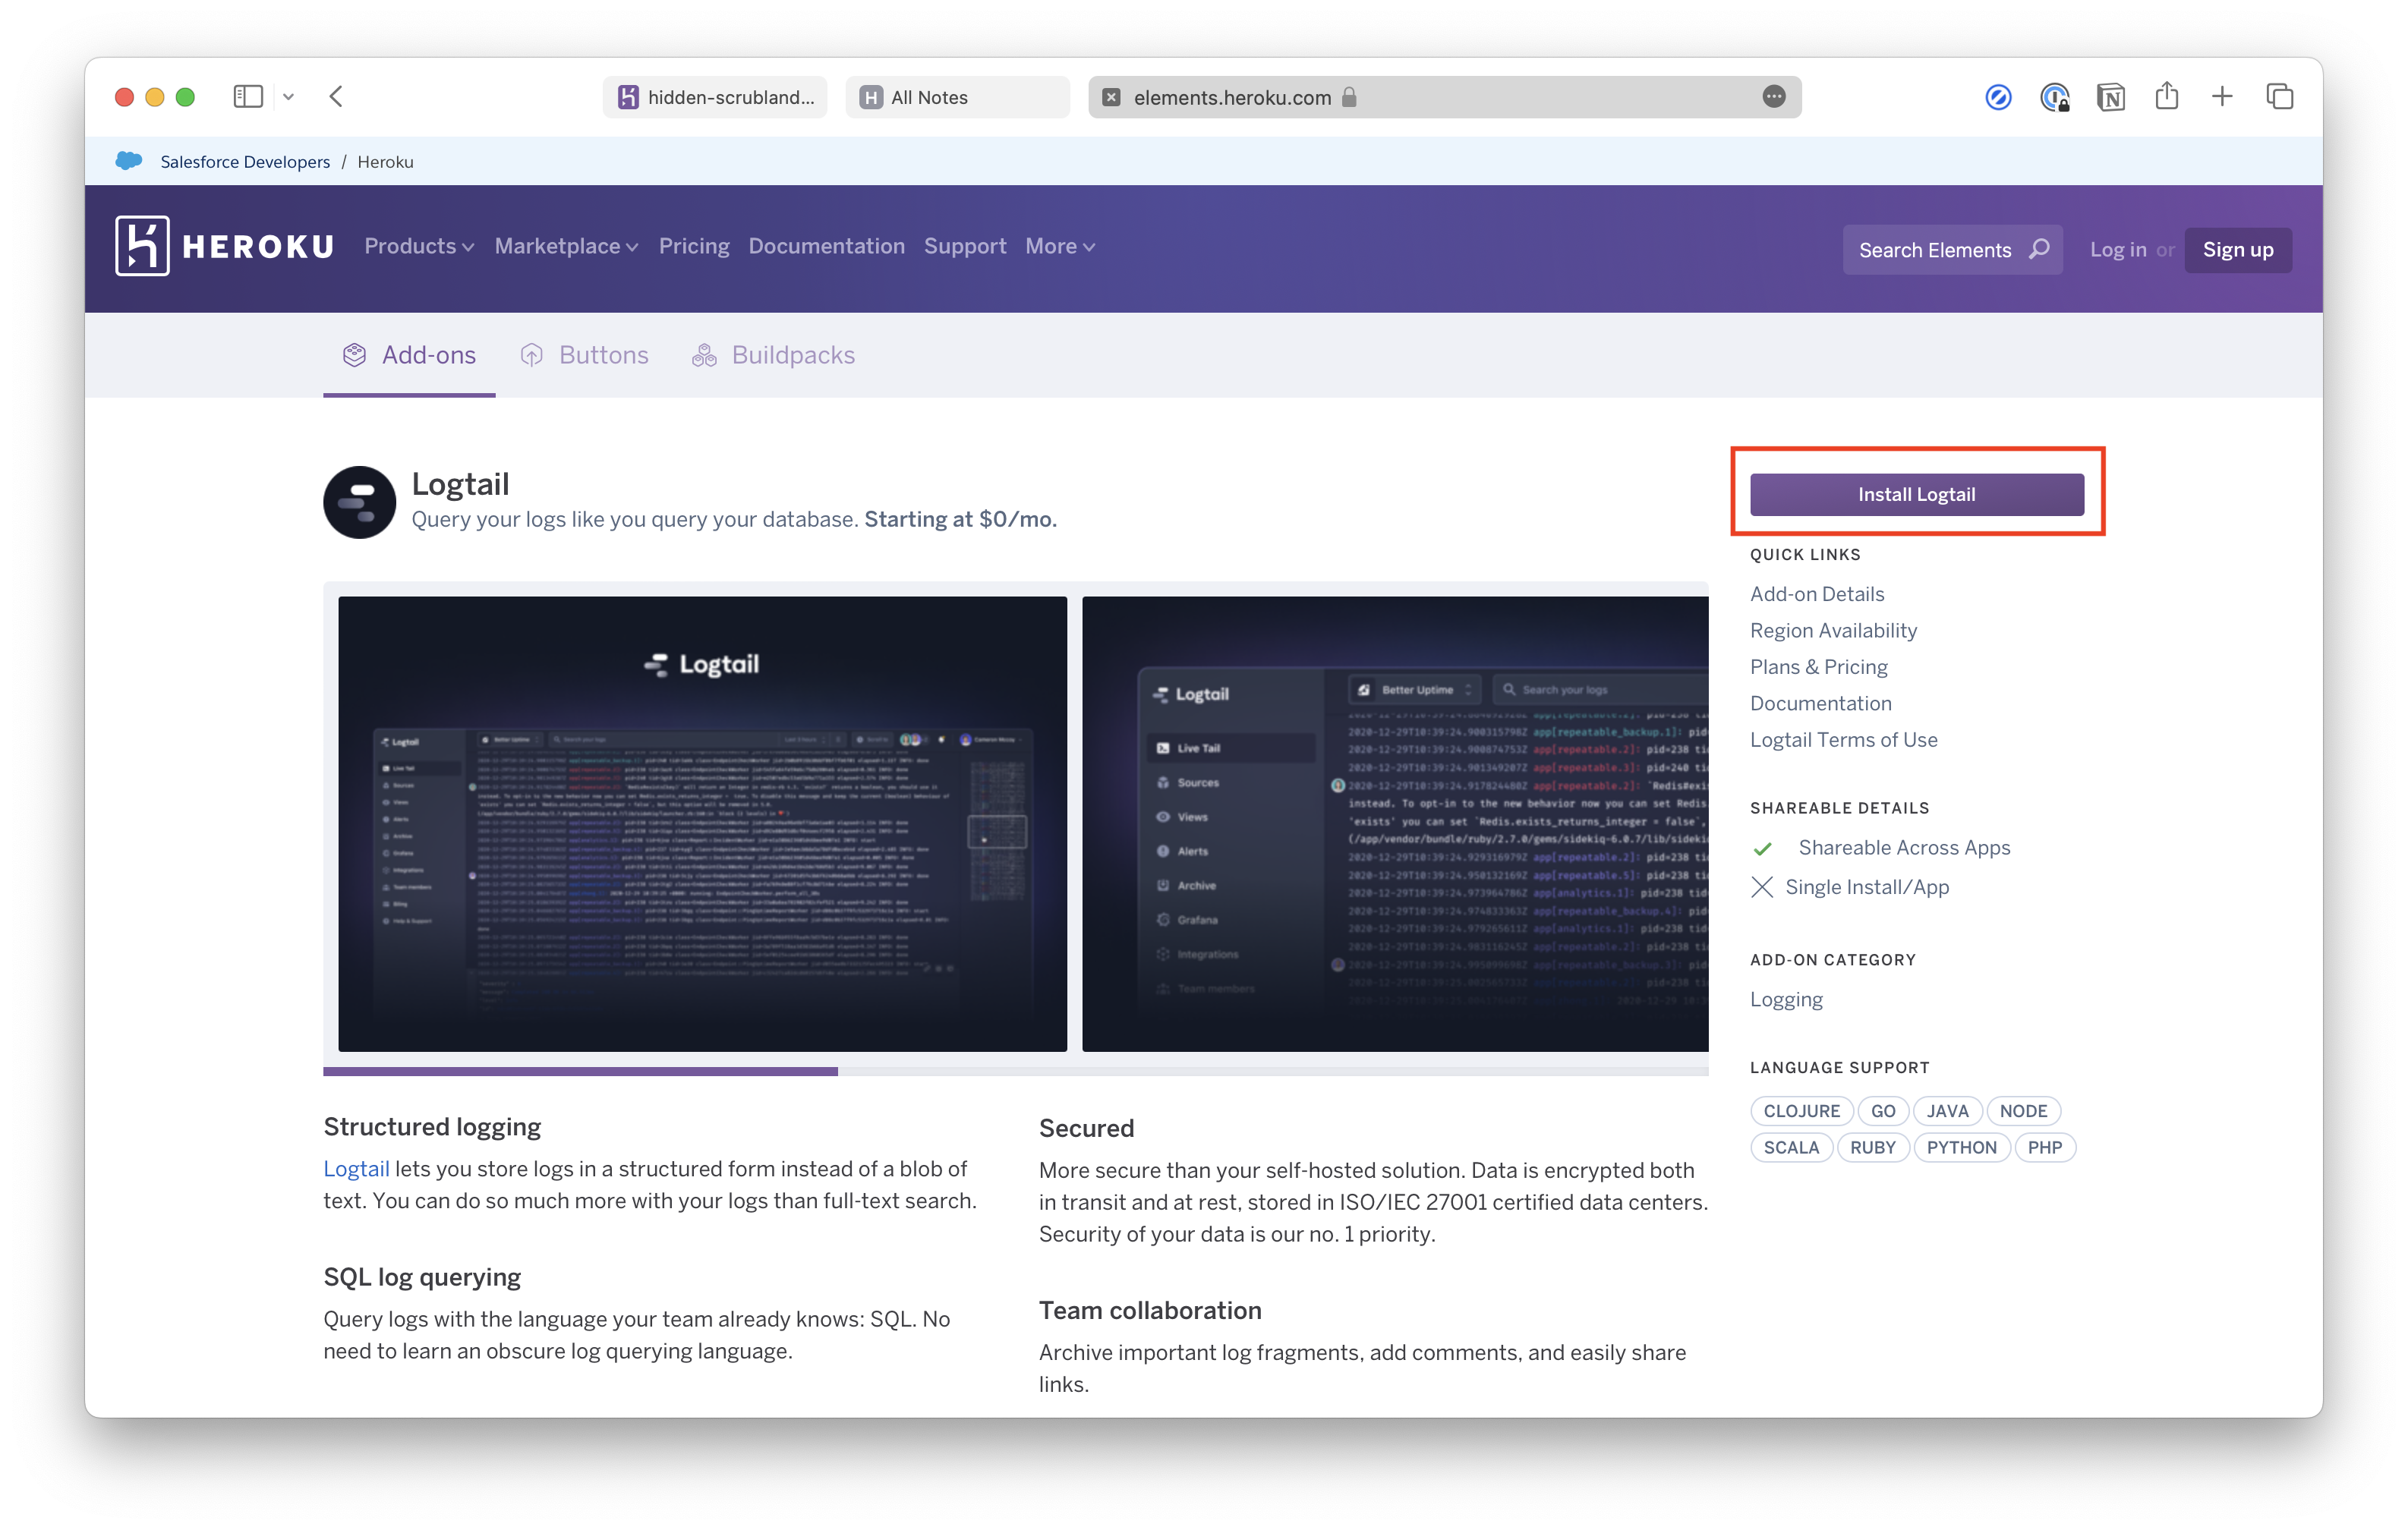Viewport: 2408px width, 1530px height.
Task: Open the Notion web clipper extension
Action: (2110, 97)
